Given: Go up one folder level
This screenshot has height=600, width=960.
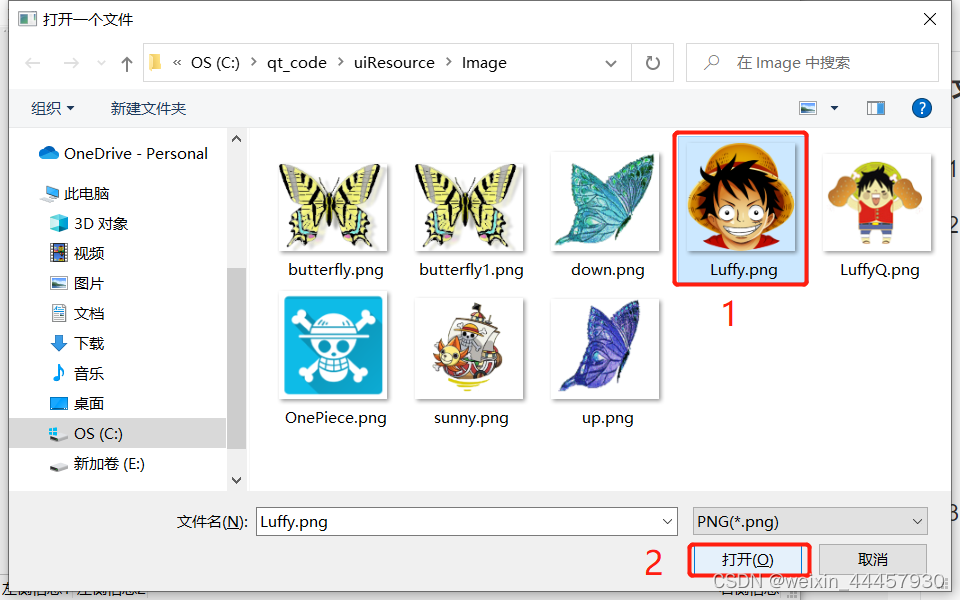Looking at the screenshot, I should [x=127, y=64].
